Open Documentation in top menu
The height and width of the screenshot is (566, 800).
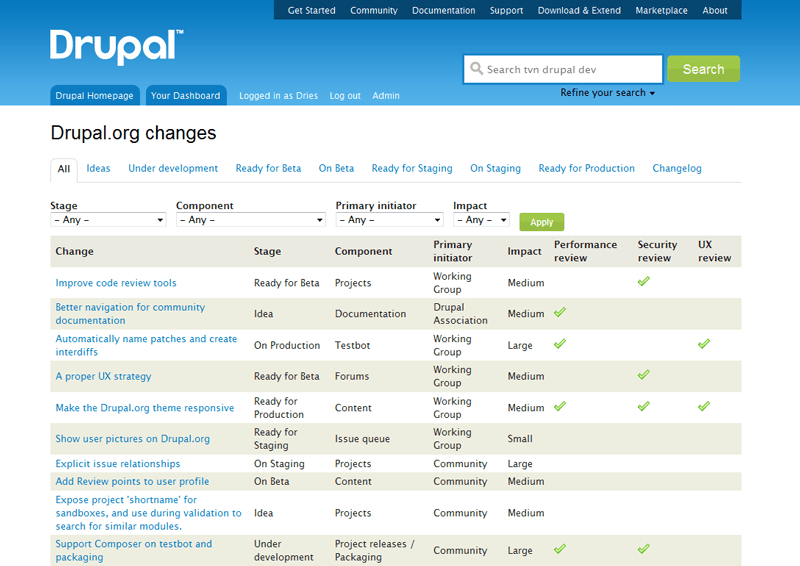pyautogui.click(x=443, y=10)
